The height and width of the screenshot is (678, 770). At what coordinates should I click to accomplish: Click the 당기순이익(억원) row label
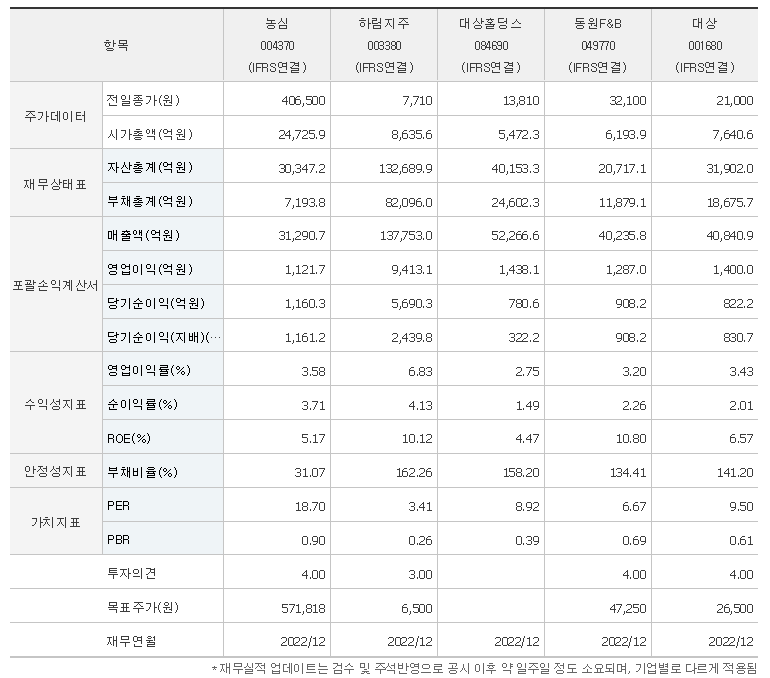[x=156, y=303]
